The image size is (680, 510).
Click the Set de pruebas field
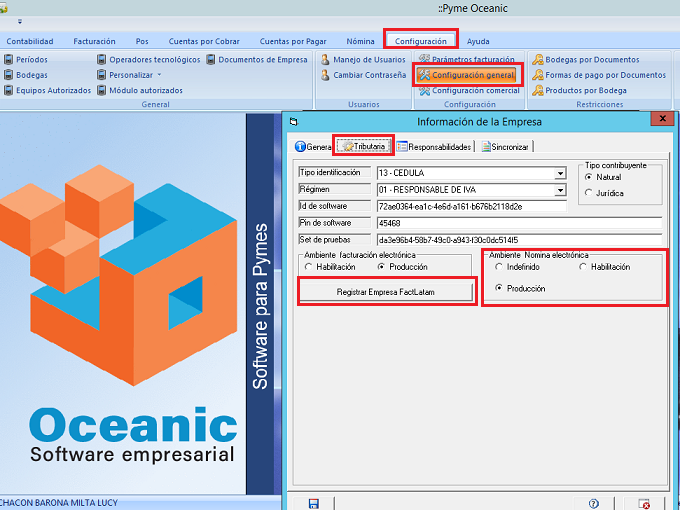(x=520, y=240)
